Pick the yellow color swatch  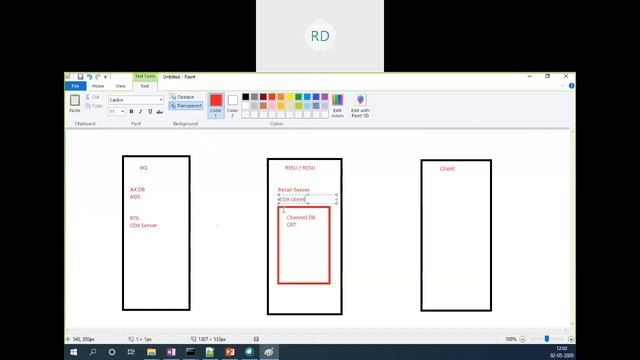(x=289, y=97)
